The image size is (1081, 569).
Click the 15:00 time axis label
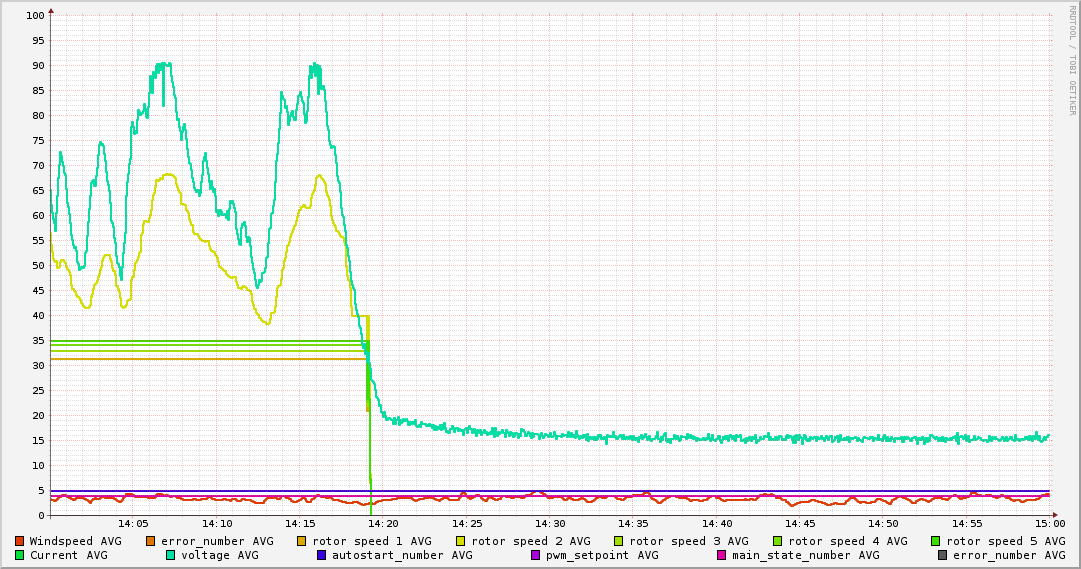1049,524
